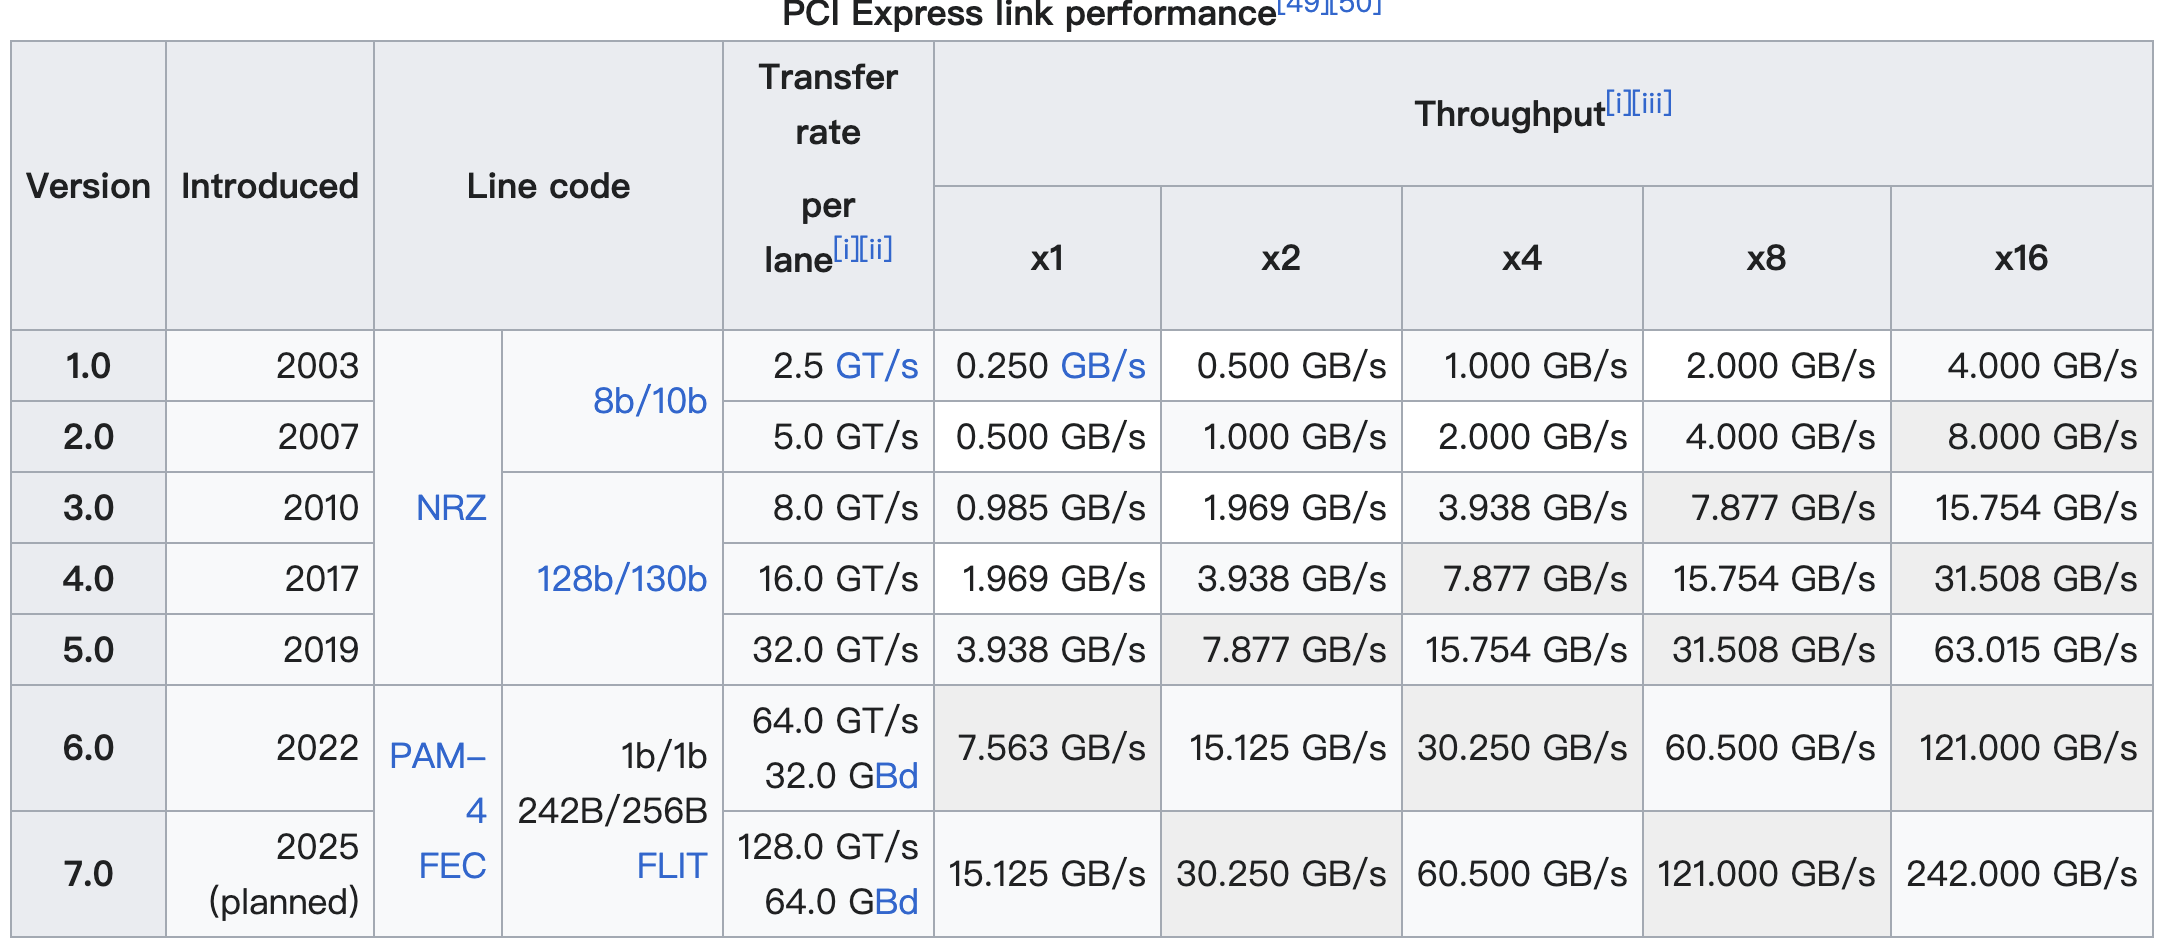The width and height of the screenshot is (2164, 942).
Task: Open footnote [i] next to Throughput
Action: click(x=1619, y=102)
